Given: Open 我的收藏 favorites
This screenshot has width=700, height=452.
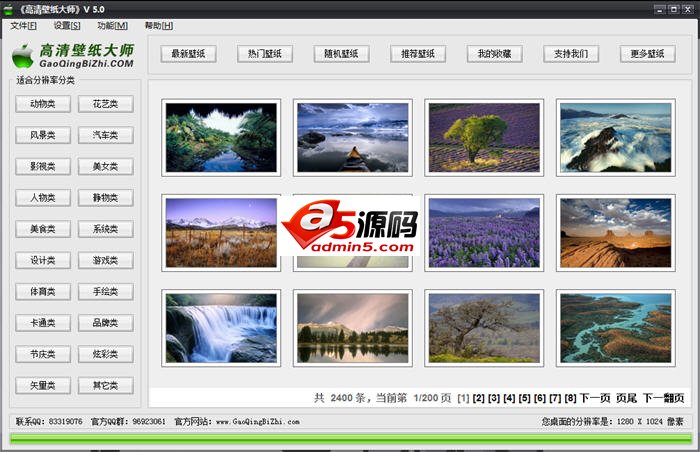Looking at the screenshot, I should point(495,54).
